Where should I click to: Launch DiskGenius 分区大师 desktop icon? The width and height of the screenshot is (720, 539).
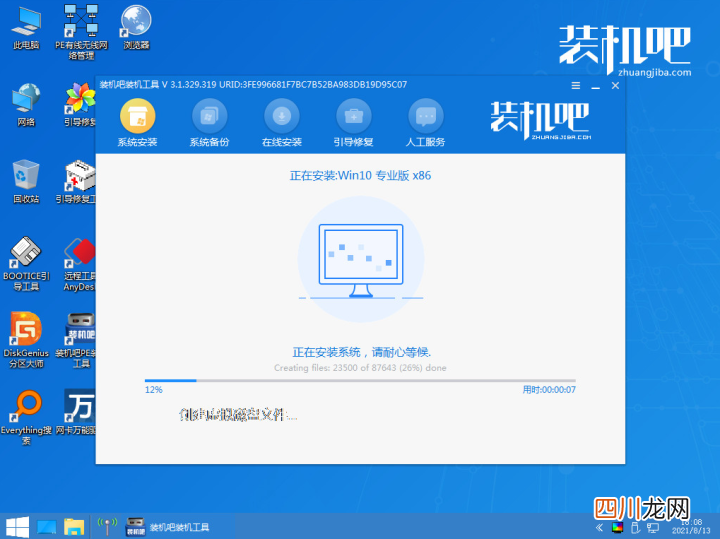(x=26, y=340)
